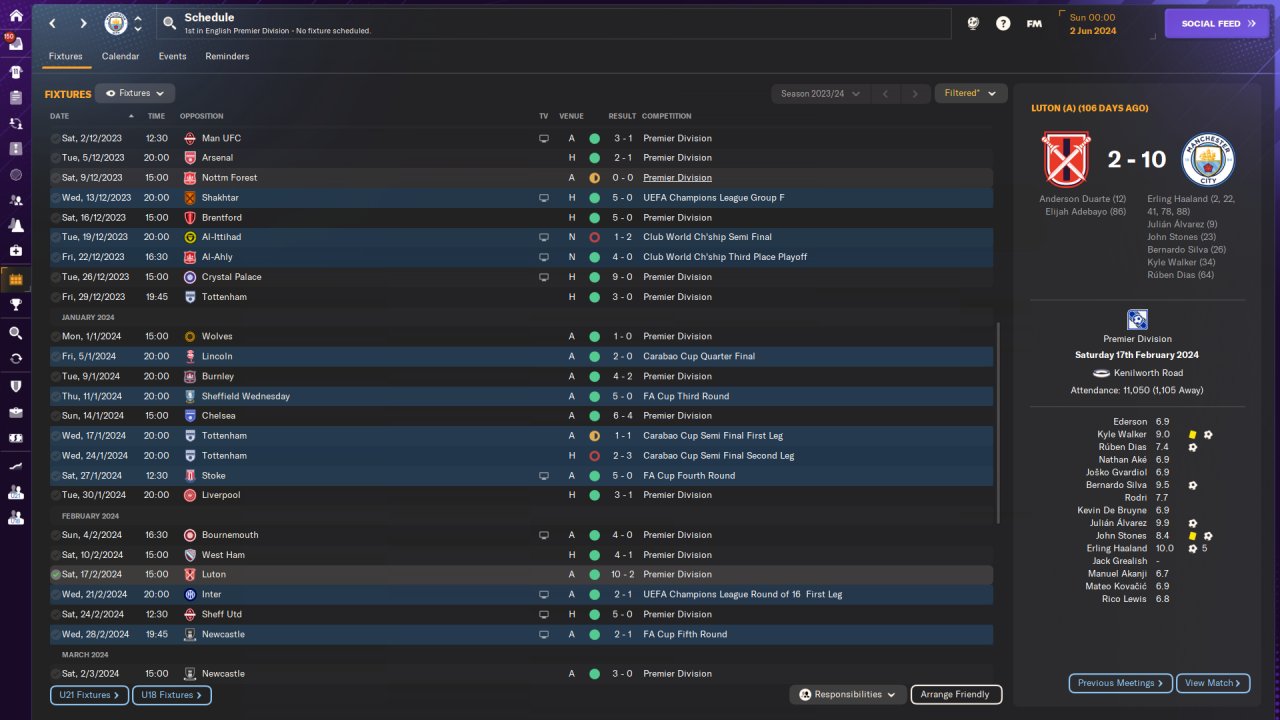
Task: Click the Manchester City crest in match summary
Action: click(1208, 160)
